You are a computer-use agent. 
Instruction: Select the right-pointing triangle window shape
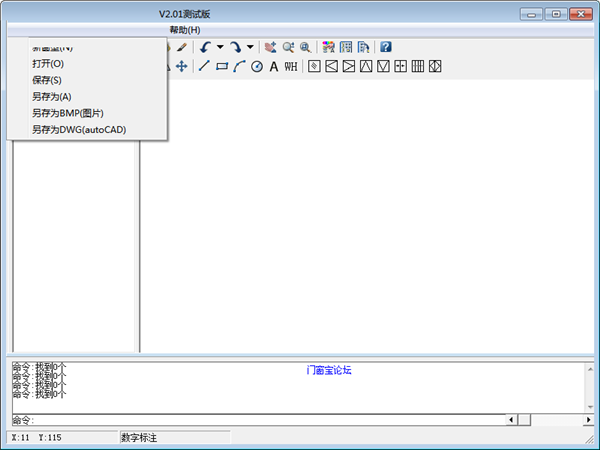348,66
